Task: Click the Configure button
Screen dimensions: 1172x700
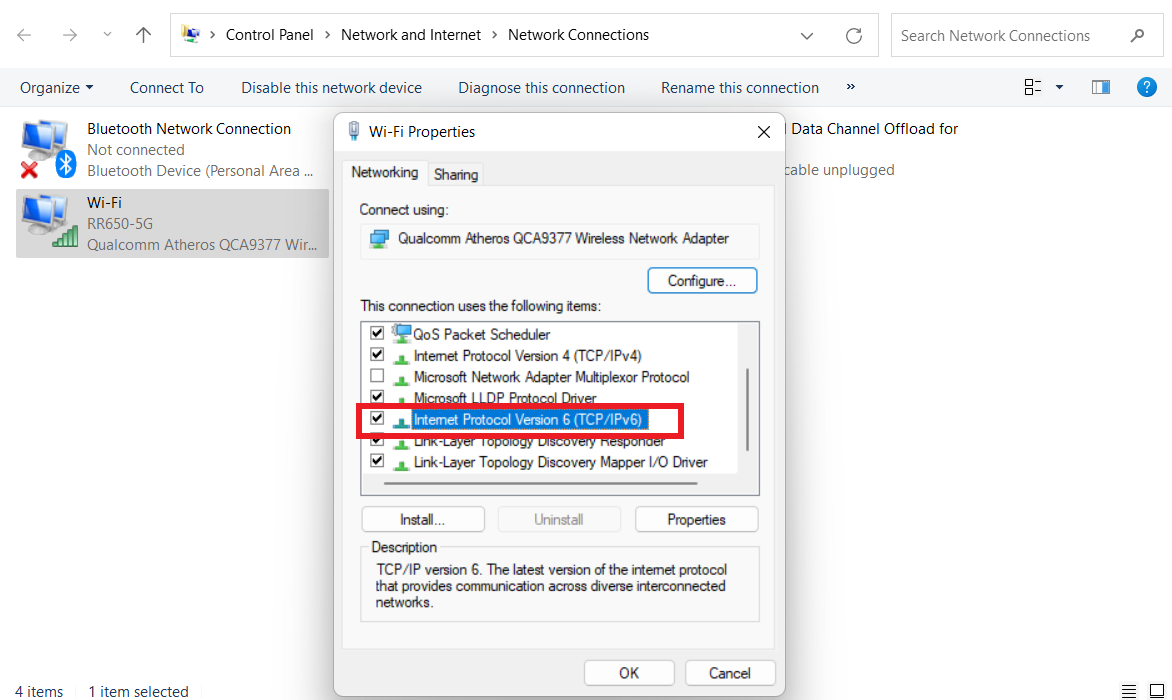Action: click(x=701, y=280)
